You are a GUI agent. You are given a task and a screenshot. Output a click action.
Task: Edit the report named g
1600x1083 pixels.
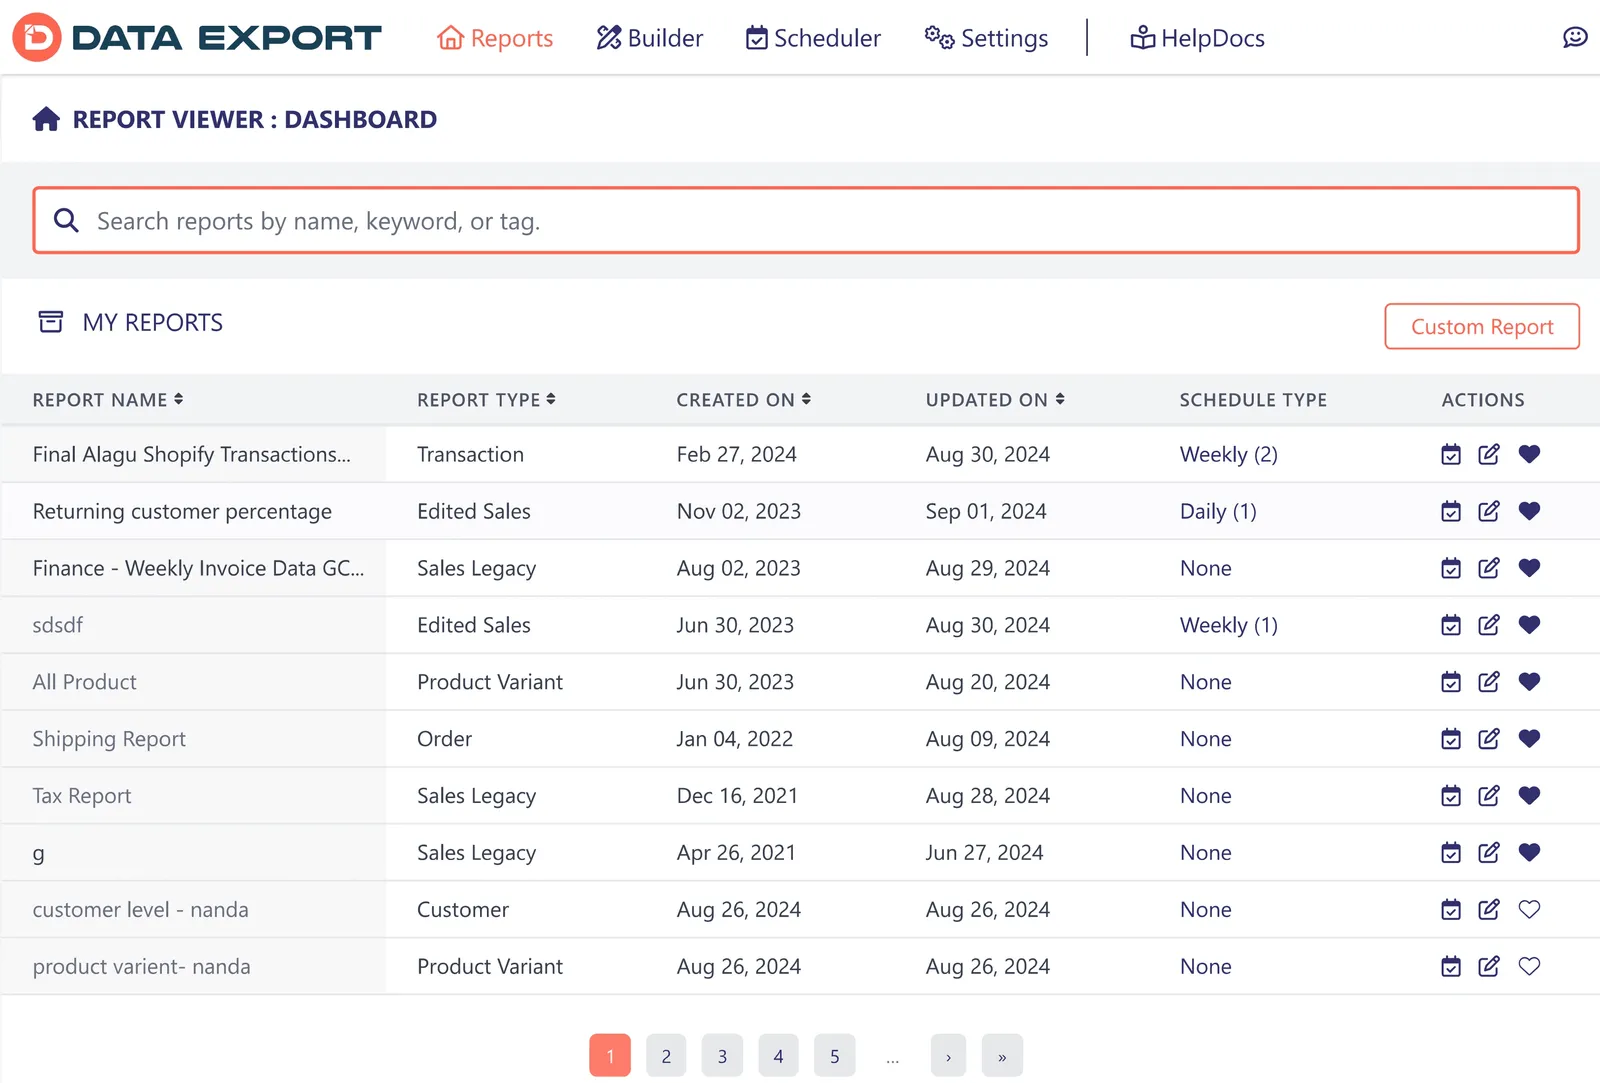coord(1489,854)
